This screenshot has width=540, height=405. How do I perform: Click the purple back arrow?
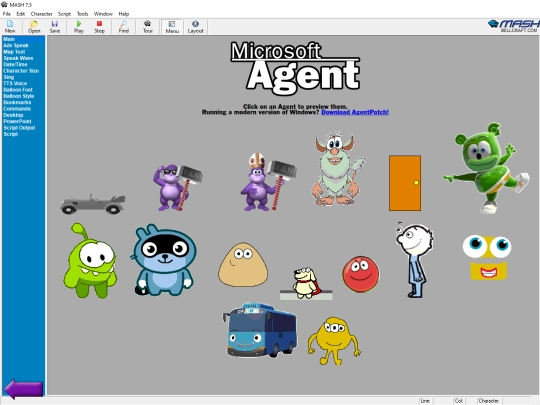[23, 389]
